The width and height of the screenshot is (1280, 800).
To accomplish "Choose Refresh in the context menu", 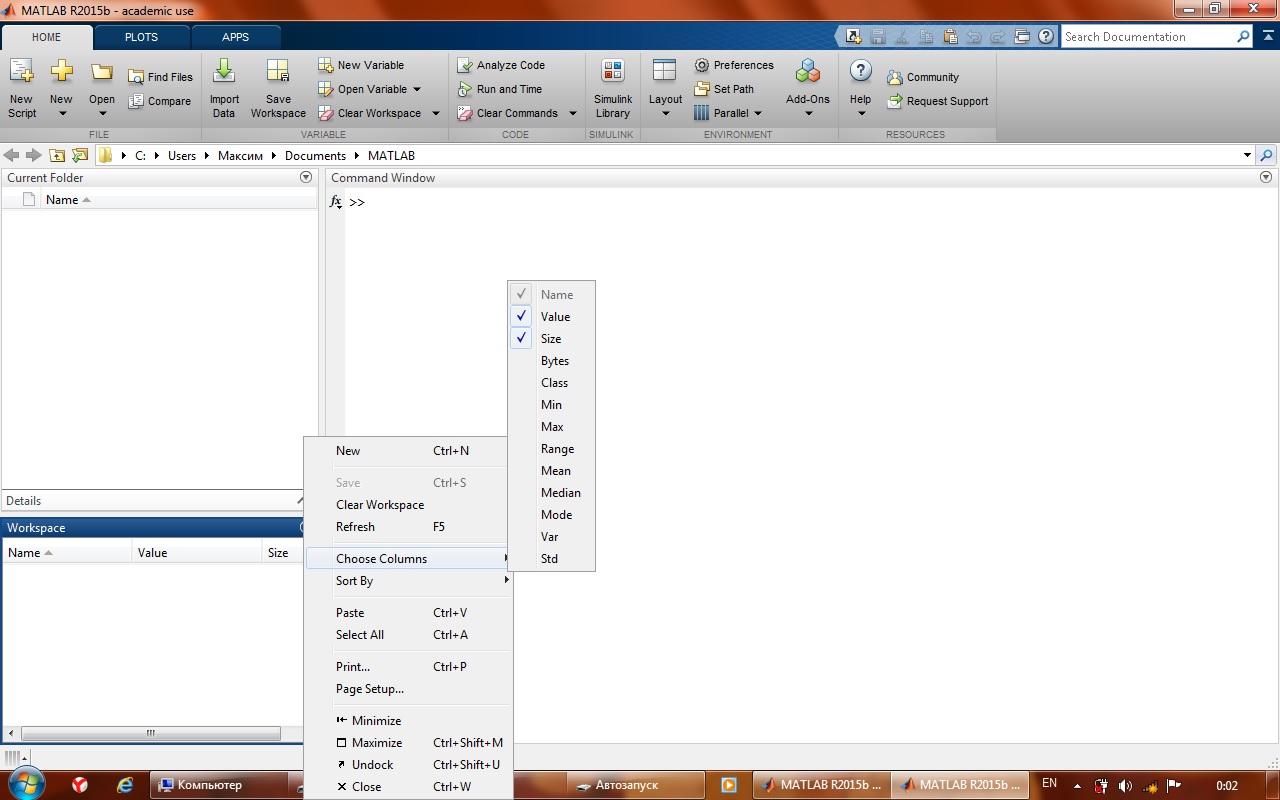I will click(409, 527).
